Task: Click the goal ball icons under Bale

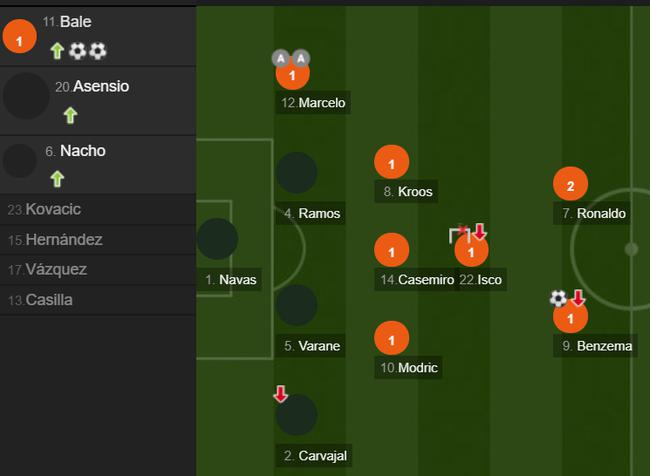Action: [x=88, y=51]
